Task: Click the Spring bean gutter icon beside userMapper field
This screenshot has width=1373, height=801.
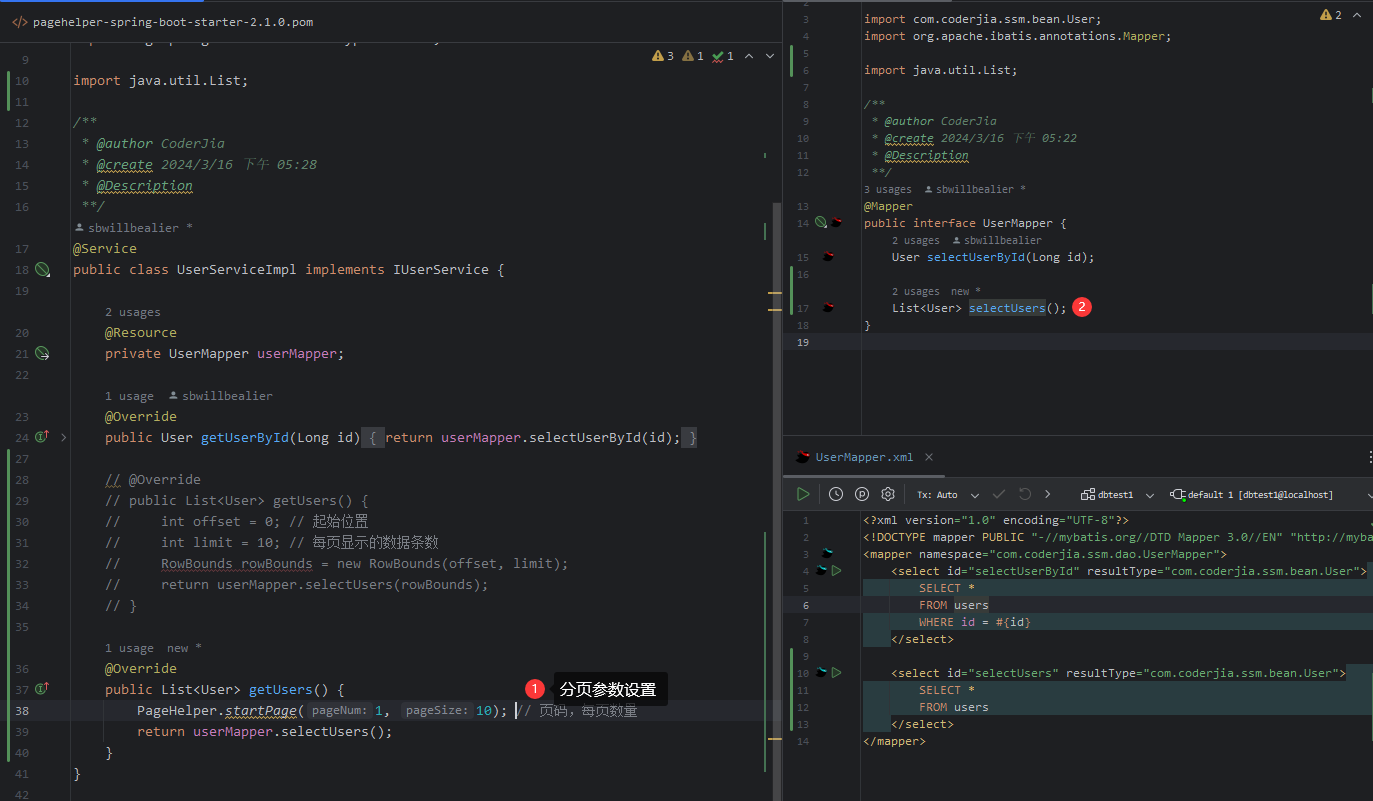Action: tap(42, 353)
